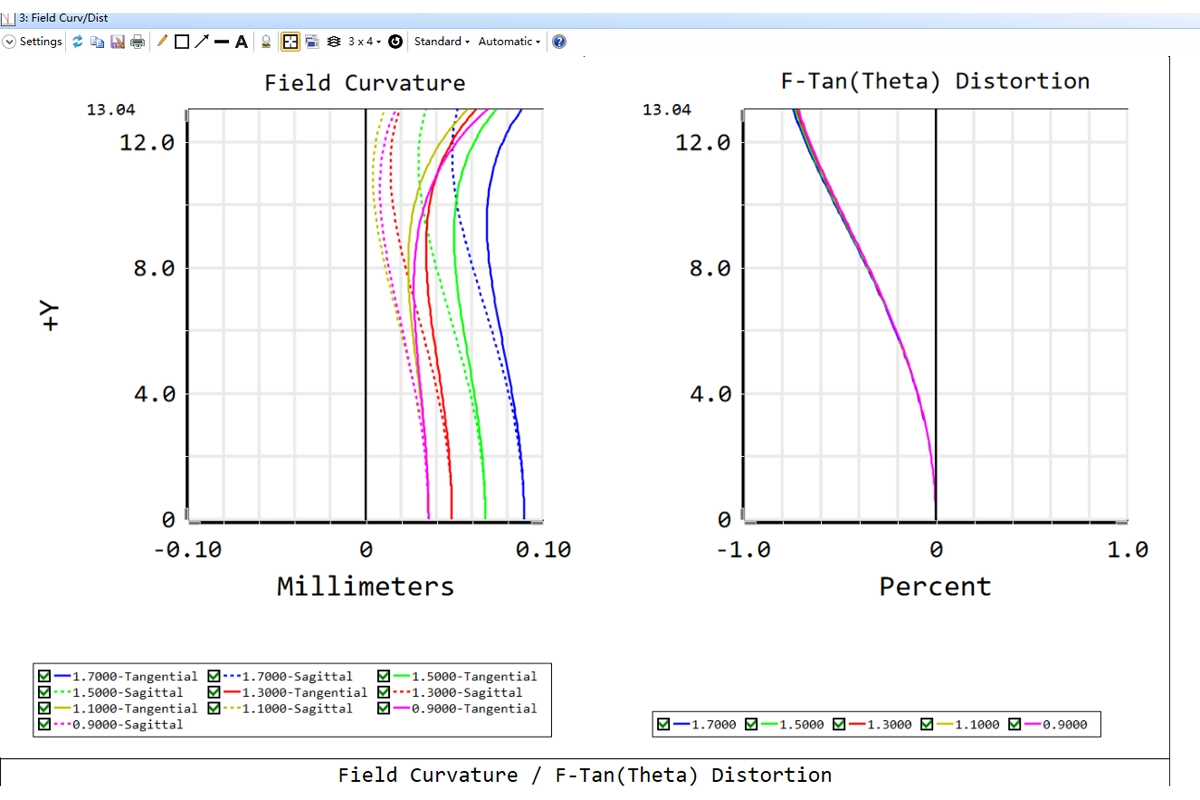Select the rectangle drawing tool
The height and width of the screenshot is (800, 1200).
pos(182,42)
